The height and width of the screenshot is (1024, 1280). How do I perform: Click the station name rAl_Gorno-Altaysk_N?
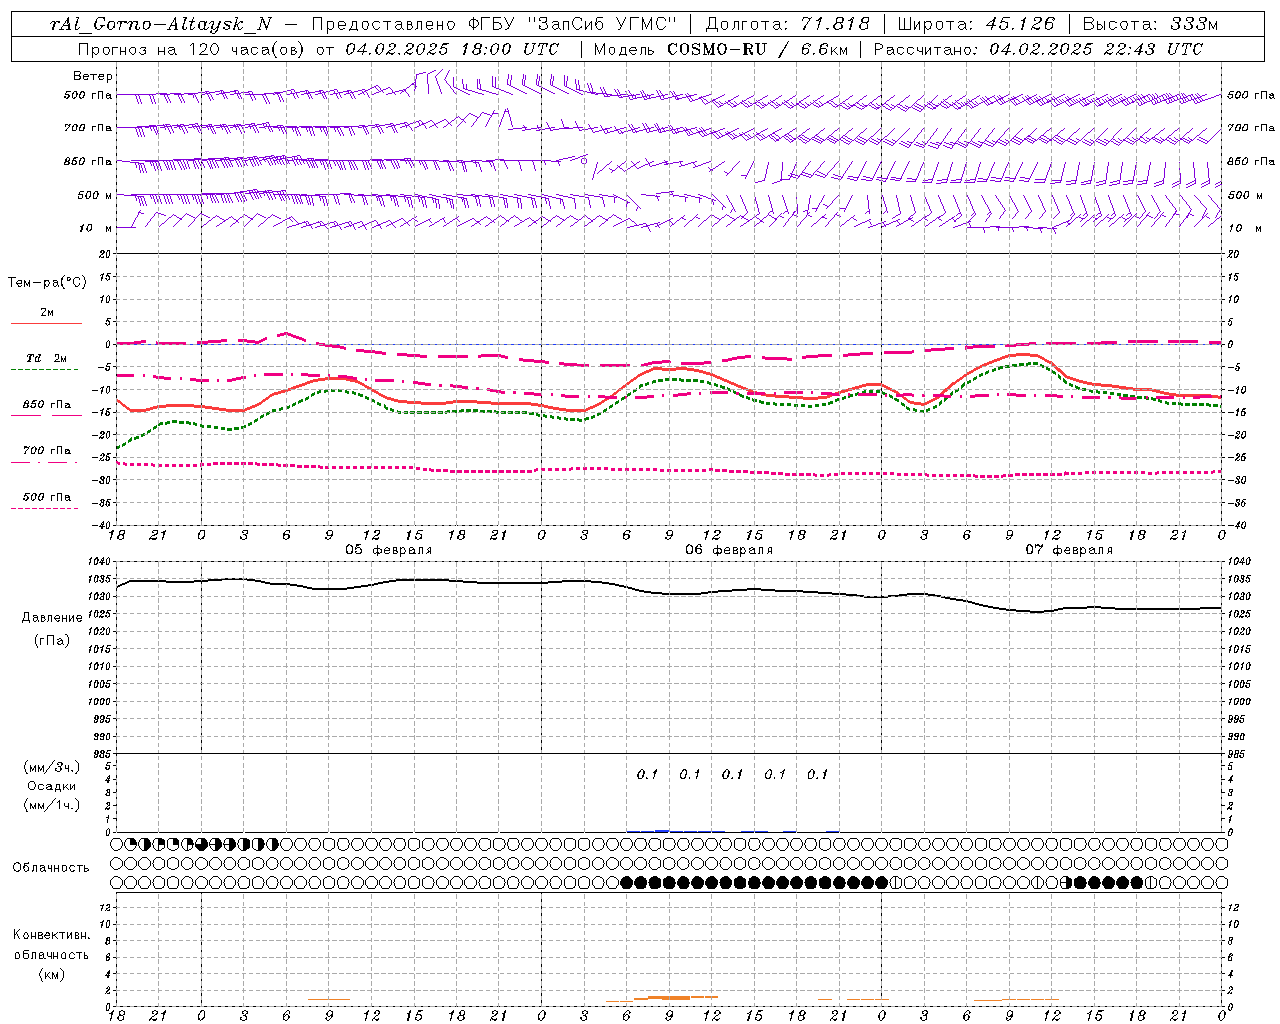(x=161, y=25)
